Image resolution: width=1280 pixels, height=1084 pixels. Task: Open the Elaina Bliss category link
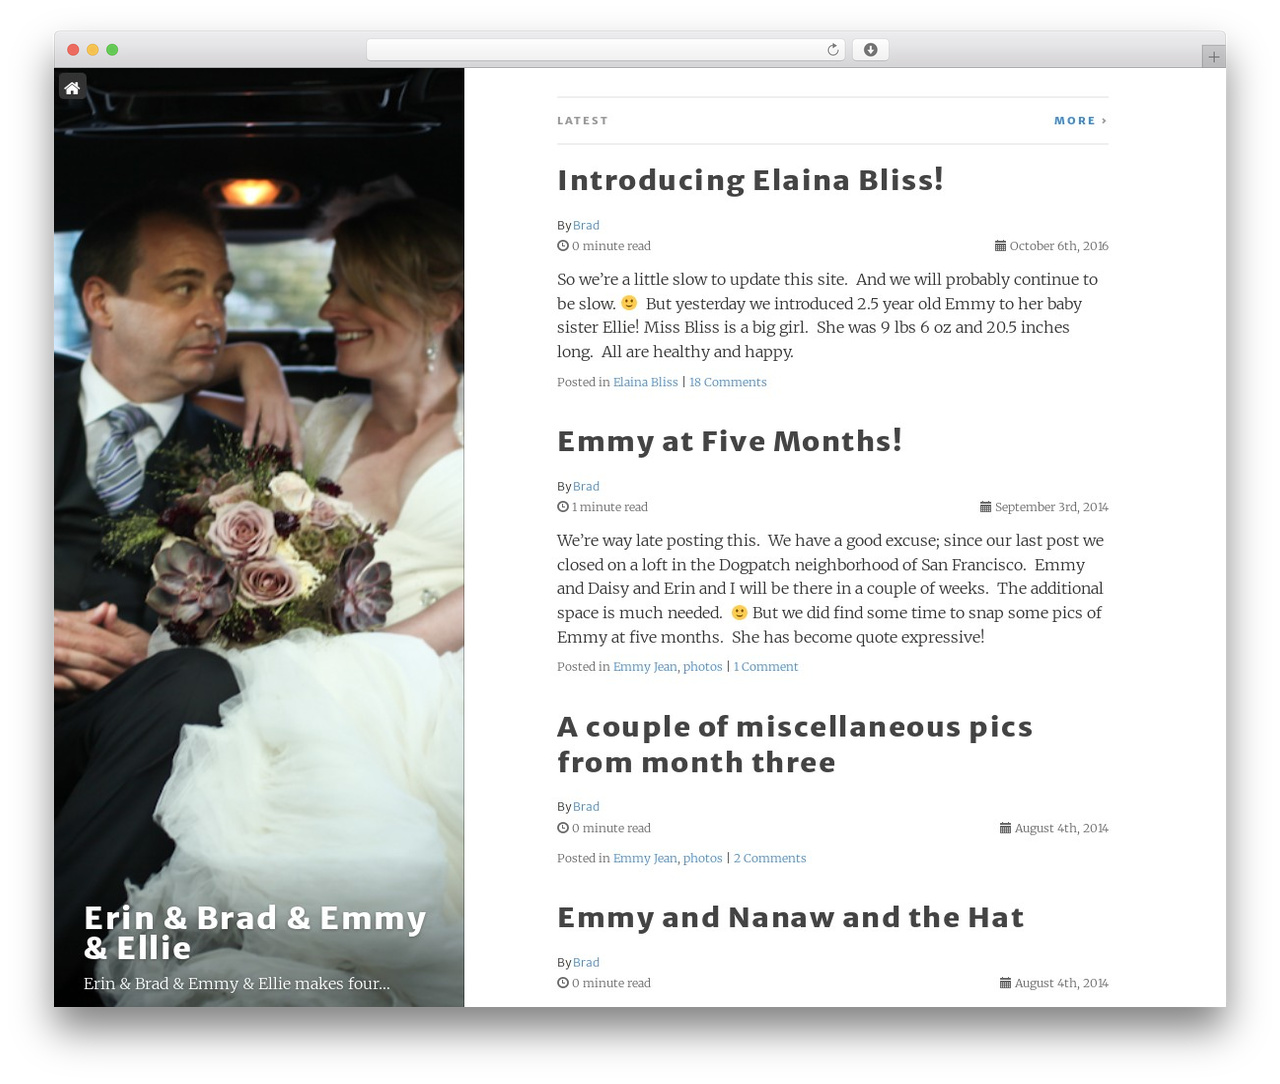tap(645, 382)
